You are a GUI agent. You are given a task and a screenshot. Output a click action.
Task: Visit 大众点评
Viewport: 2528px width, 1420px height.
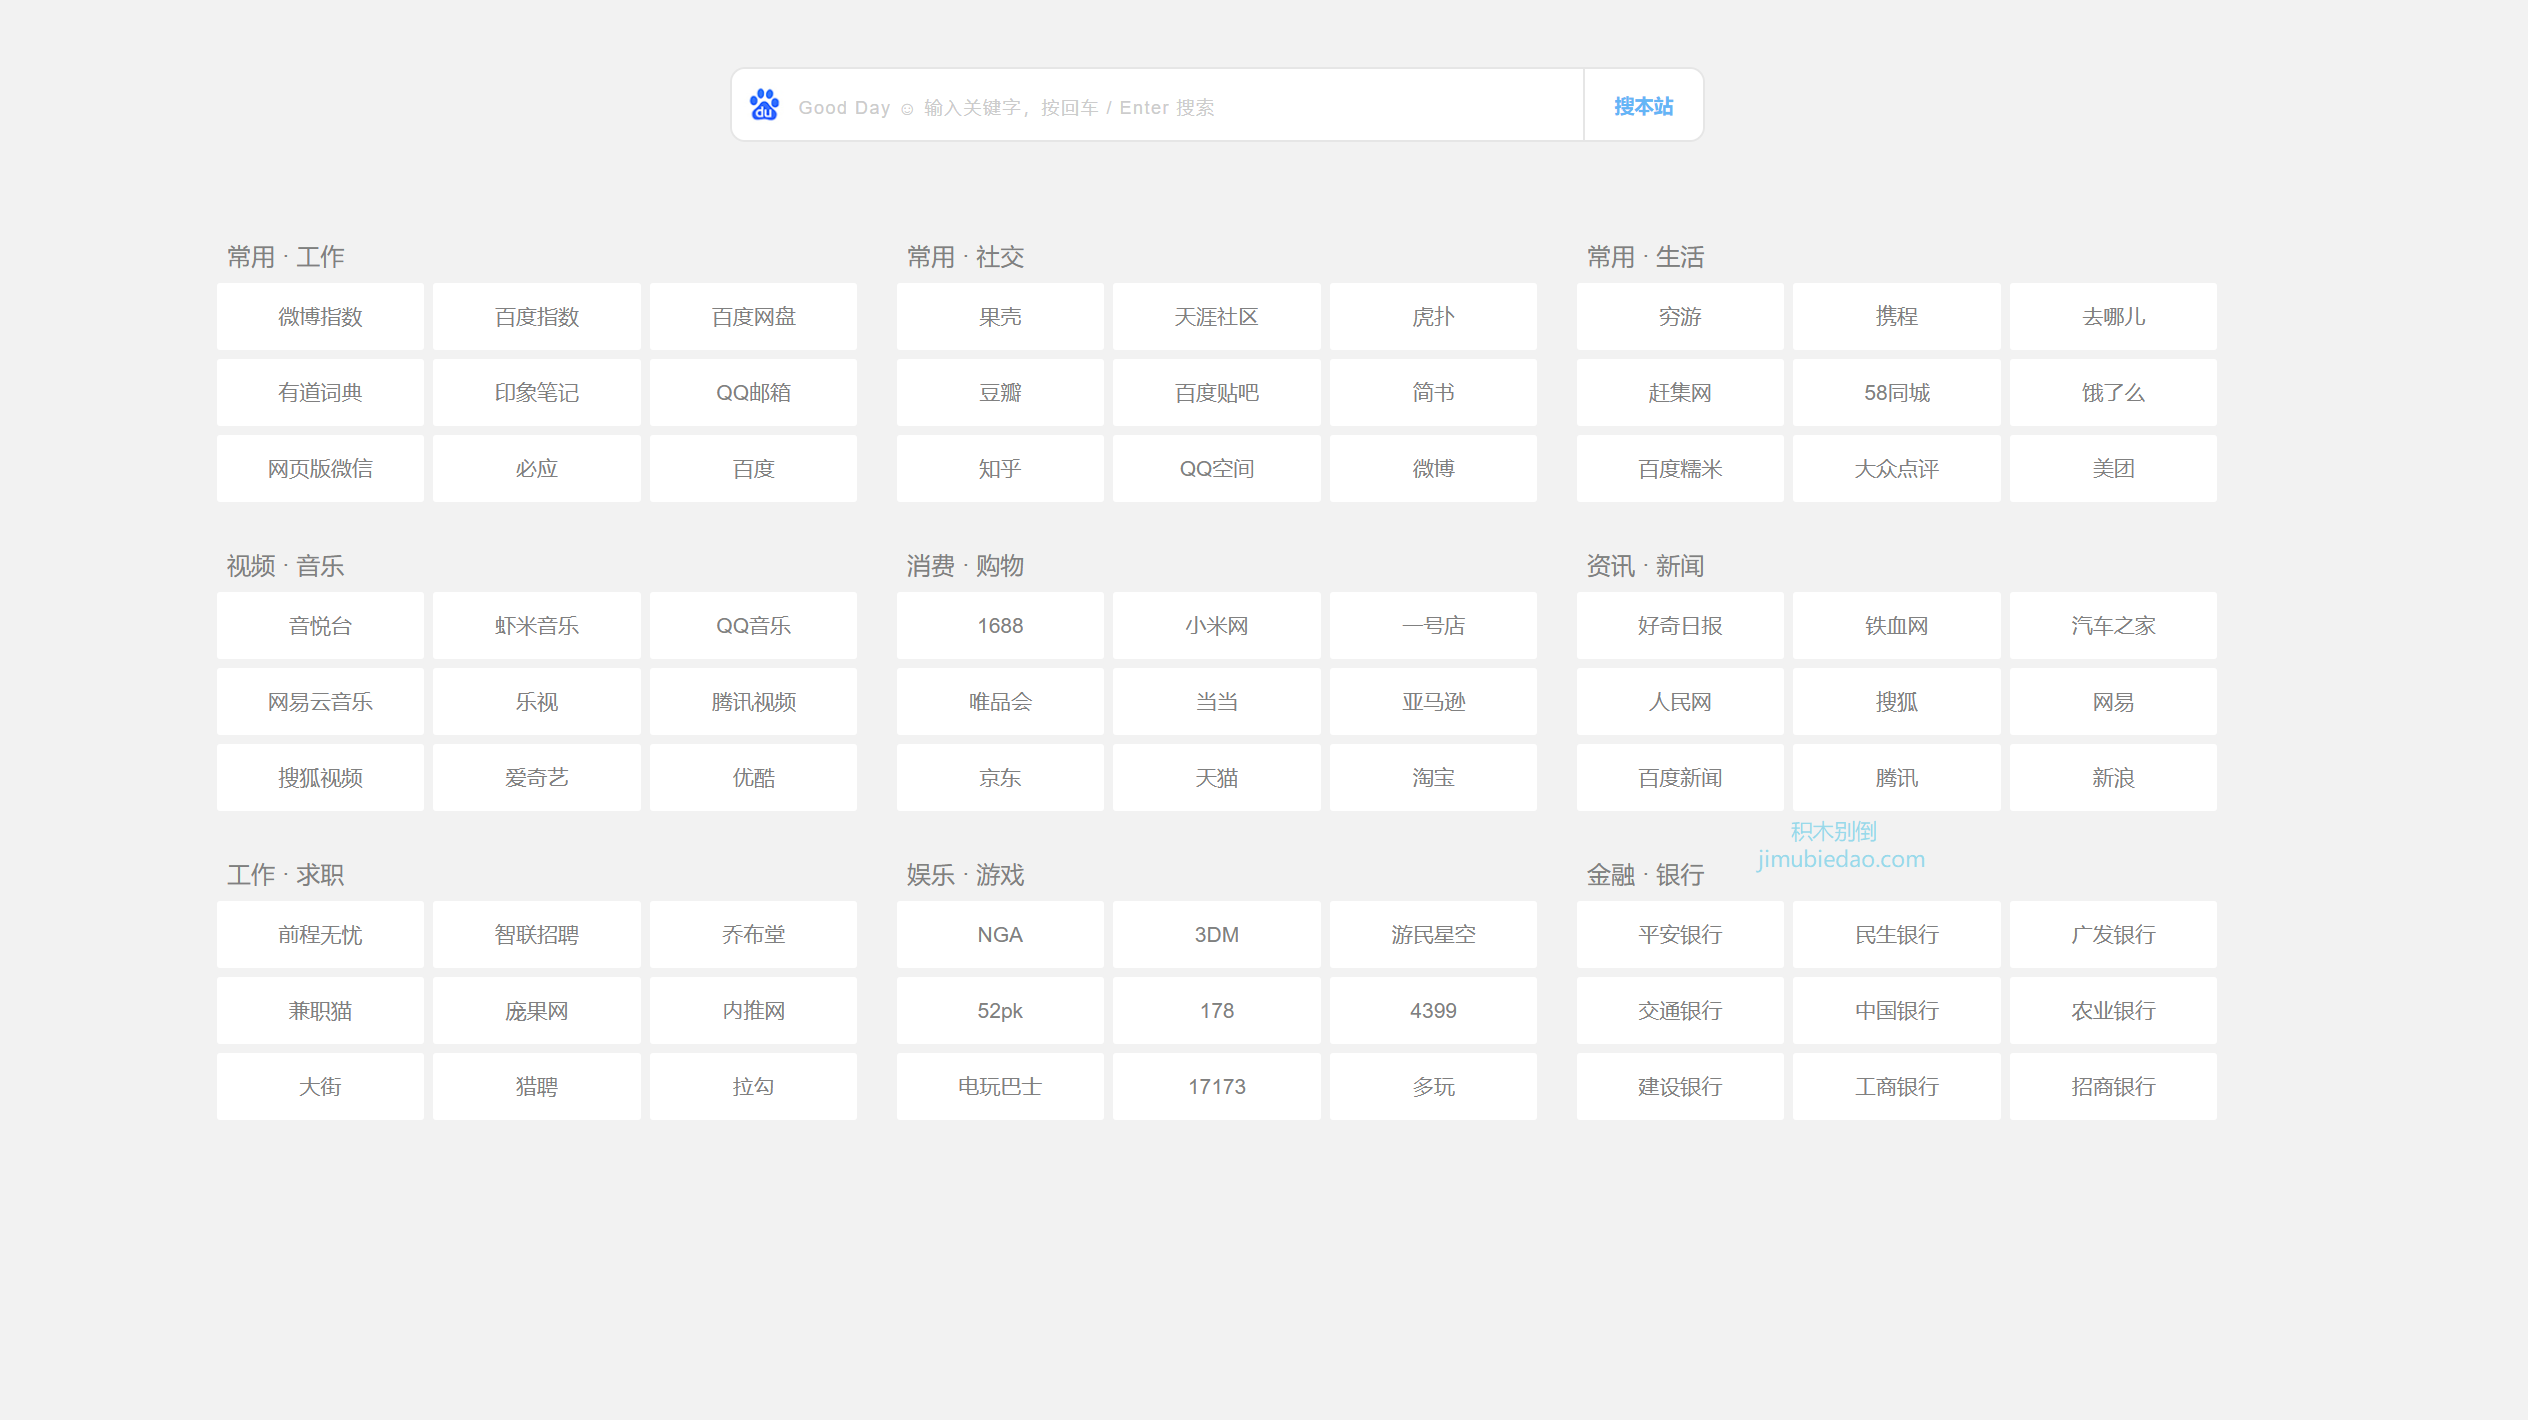[1897, 469]
